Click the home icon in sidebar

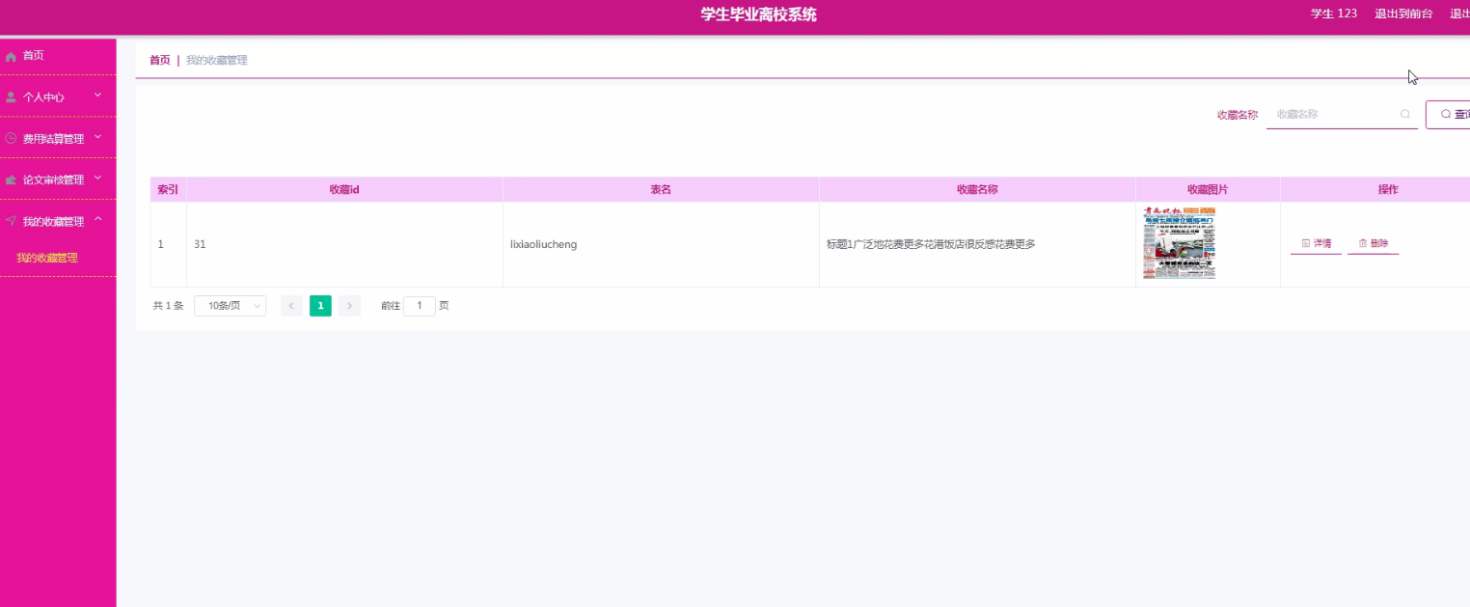[x=11, y=57]
